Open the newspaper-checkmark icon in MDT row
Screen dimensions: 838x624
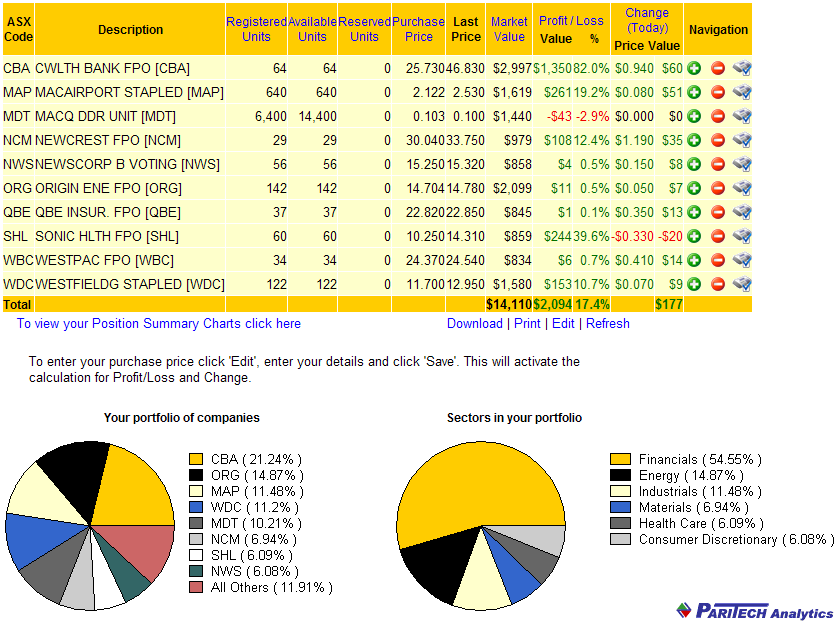(742, 116)
